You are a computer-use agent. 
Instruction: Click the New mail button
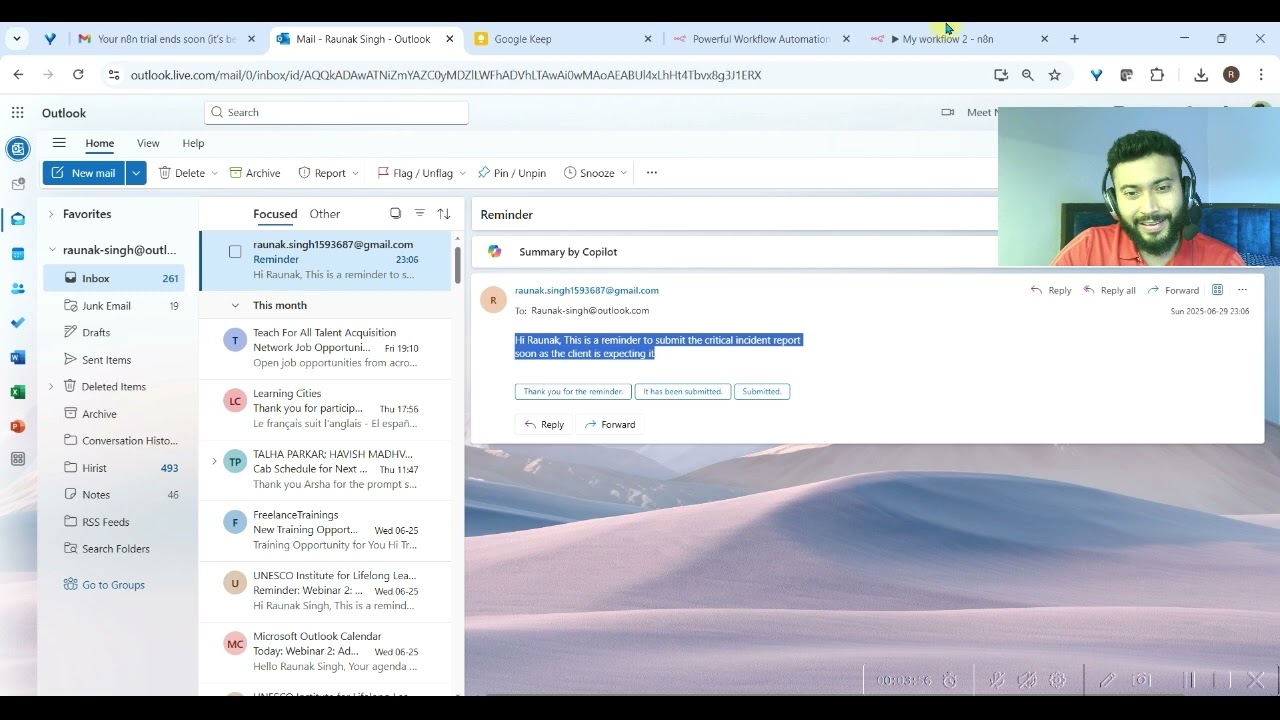click(x=84, y=173)
